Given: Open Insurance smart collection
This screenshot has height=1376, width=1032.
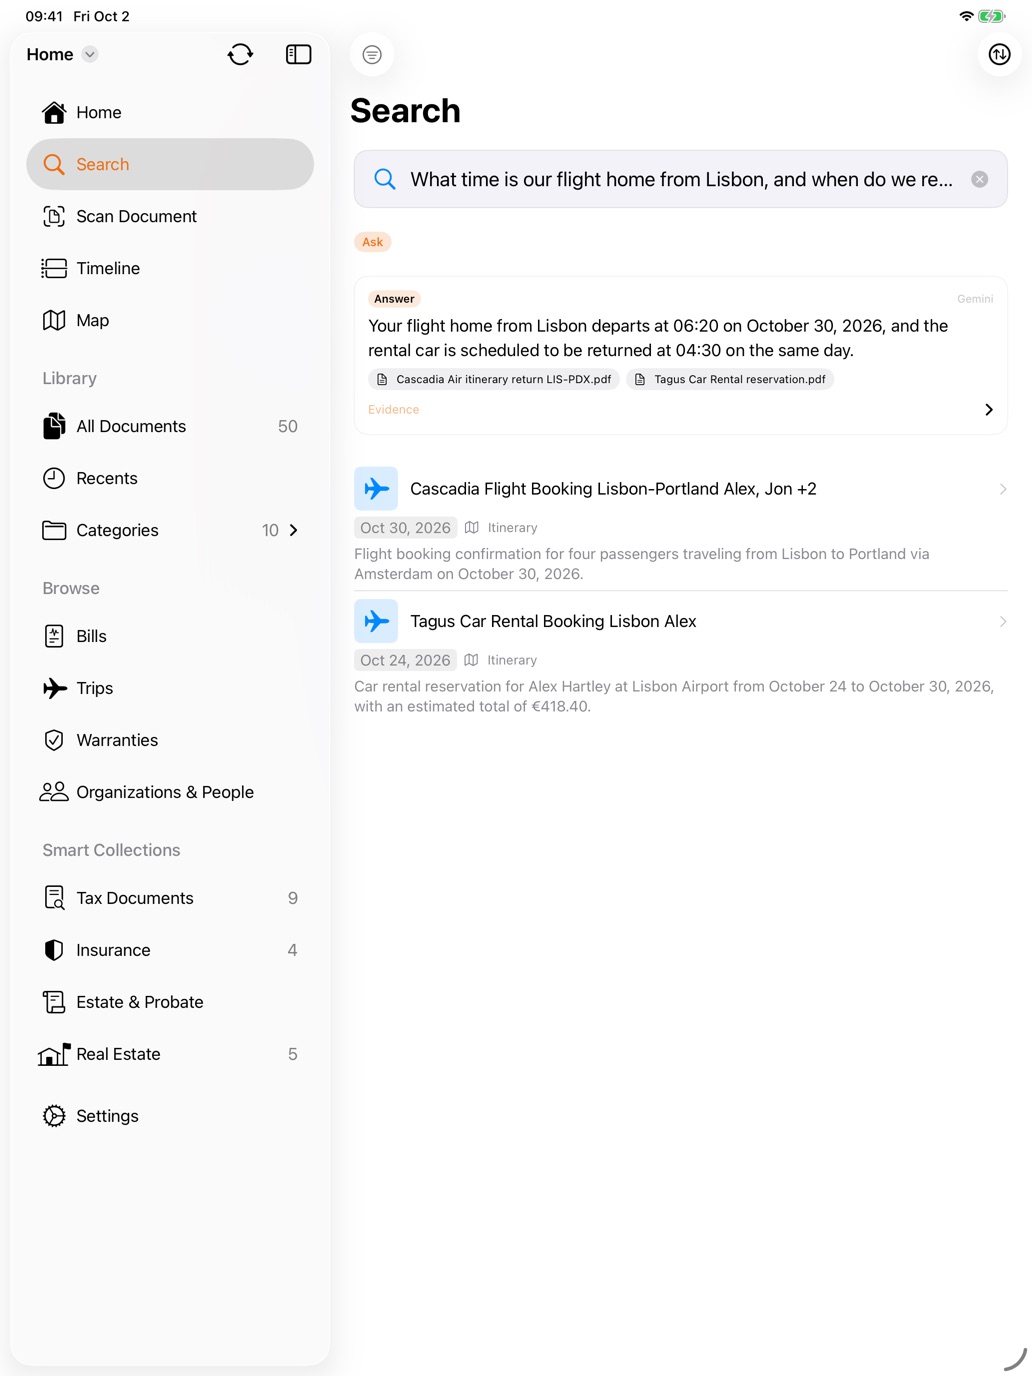Looking at the screenshot, I should 170,950.
